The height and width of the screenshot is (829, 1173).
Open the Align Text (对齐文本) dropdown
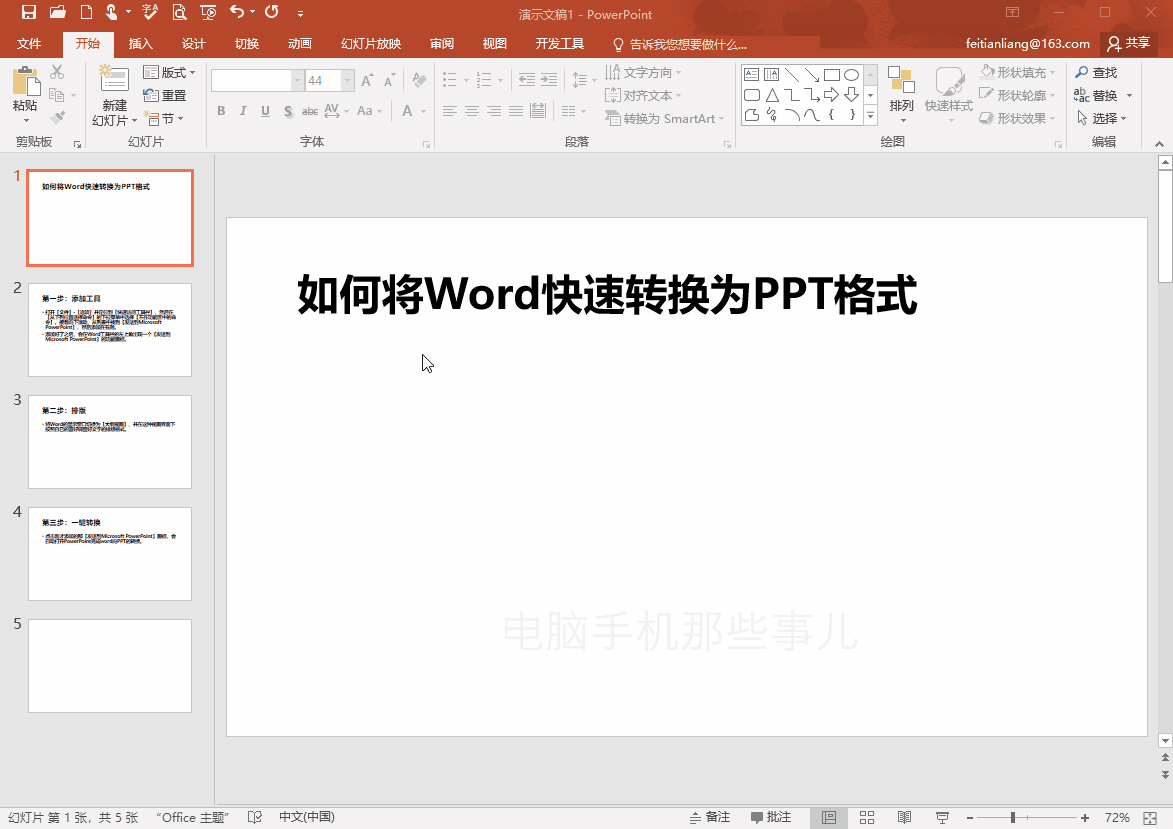coord(643,95)
